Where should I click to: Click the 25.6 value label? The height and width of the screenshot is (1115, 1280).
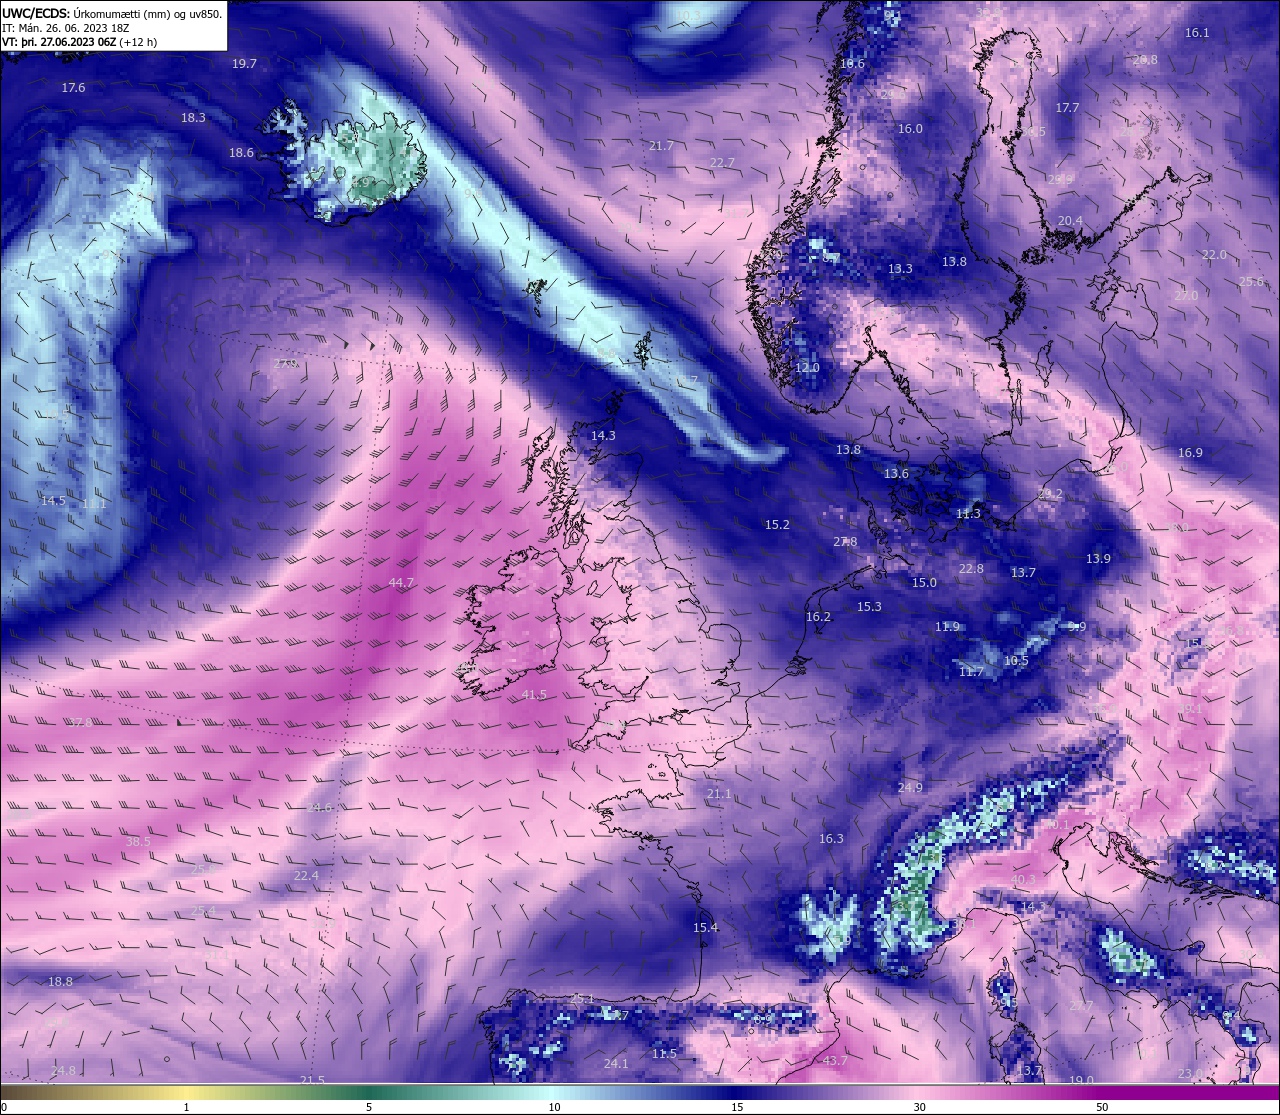1251,282
